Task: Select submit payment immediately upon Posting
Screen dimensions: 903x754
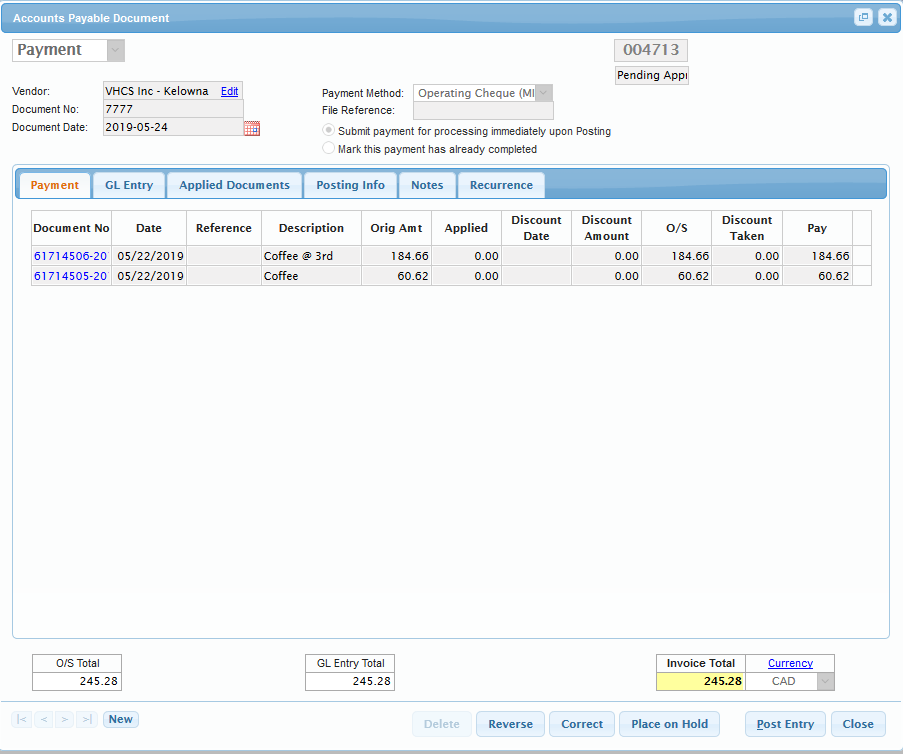Action: pyautogui.click(x=329, y=131)
